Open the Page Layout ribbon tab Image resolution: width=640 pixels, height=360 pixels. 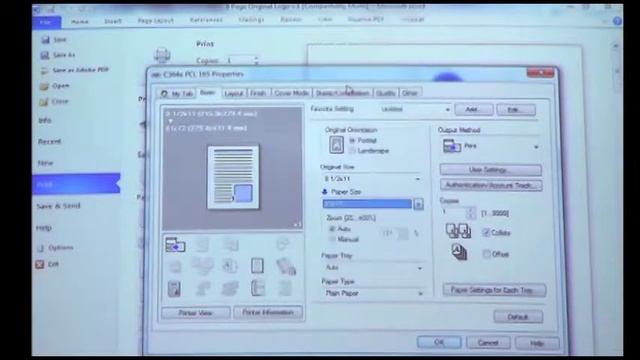coord(156,20)
